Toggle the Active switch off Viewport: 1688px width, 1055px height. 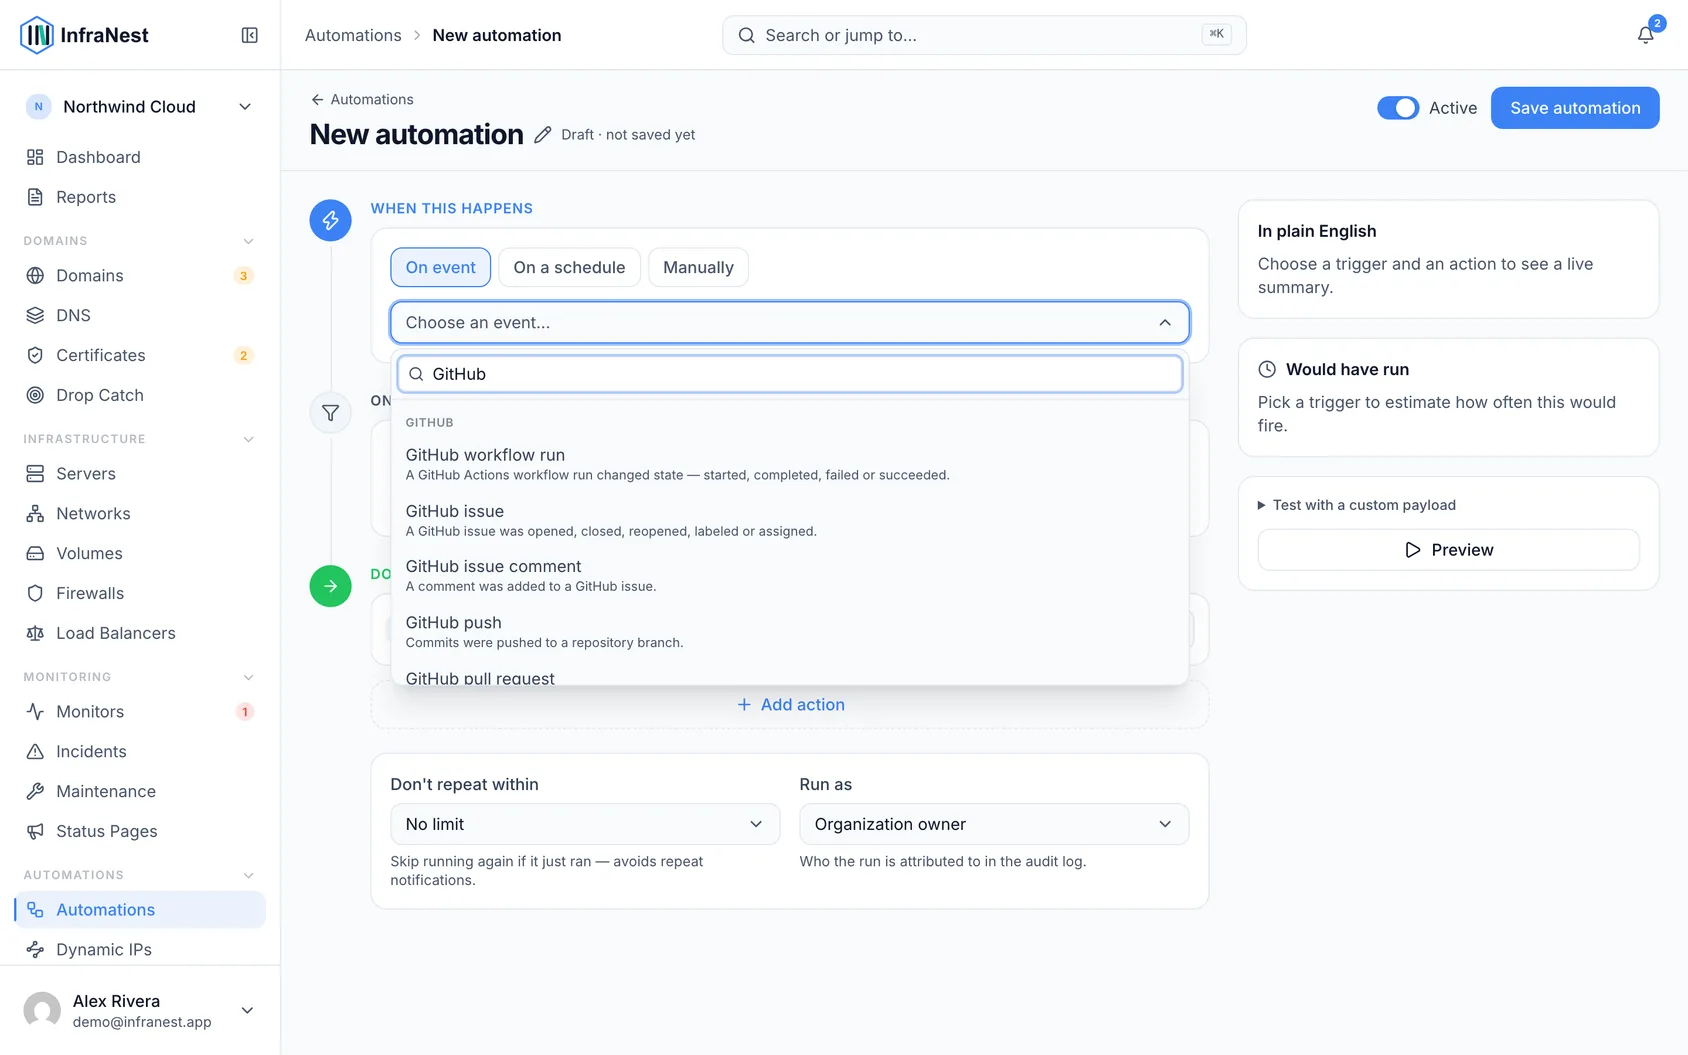pyautogui.click(x=1398, y=108)
